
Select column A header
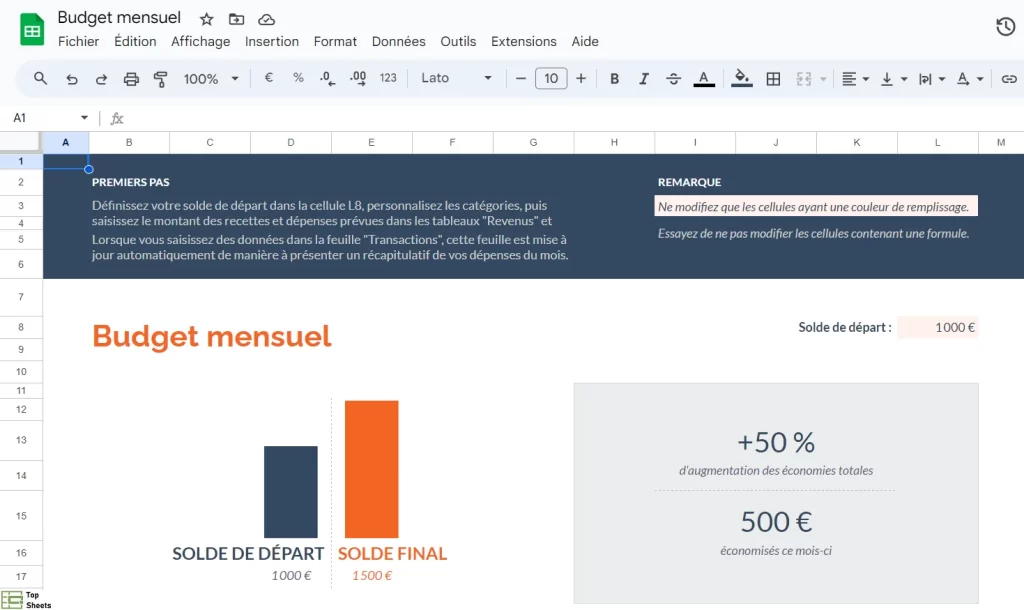point(65,142)
